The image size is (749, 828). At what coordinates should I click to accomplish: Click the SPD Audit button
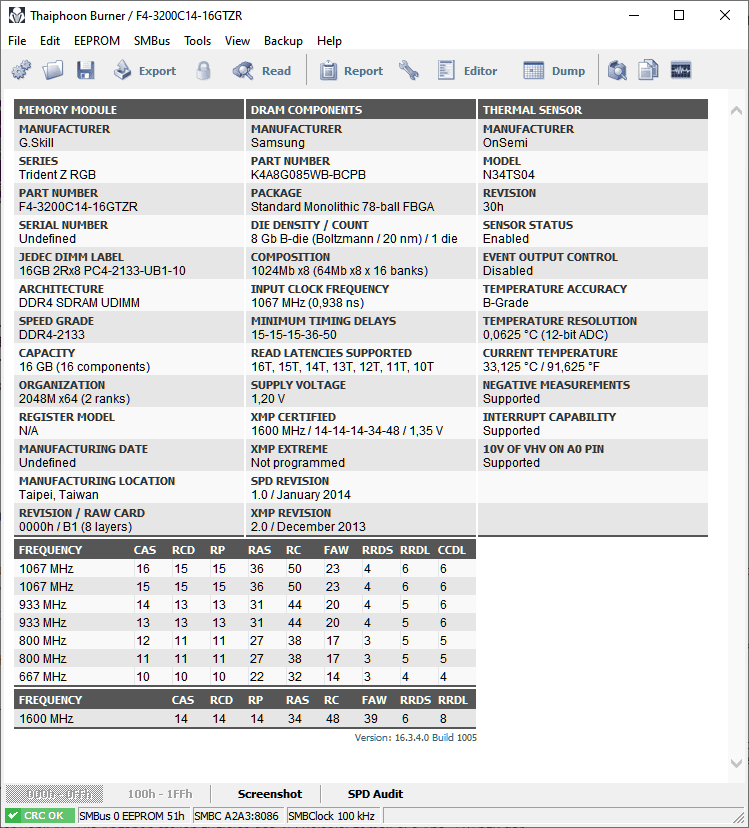click(375, 794)
